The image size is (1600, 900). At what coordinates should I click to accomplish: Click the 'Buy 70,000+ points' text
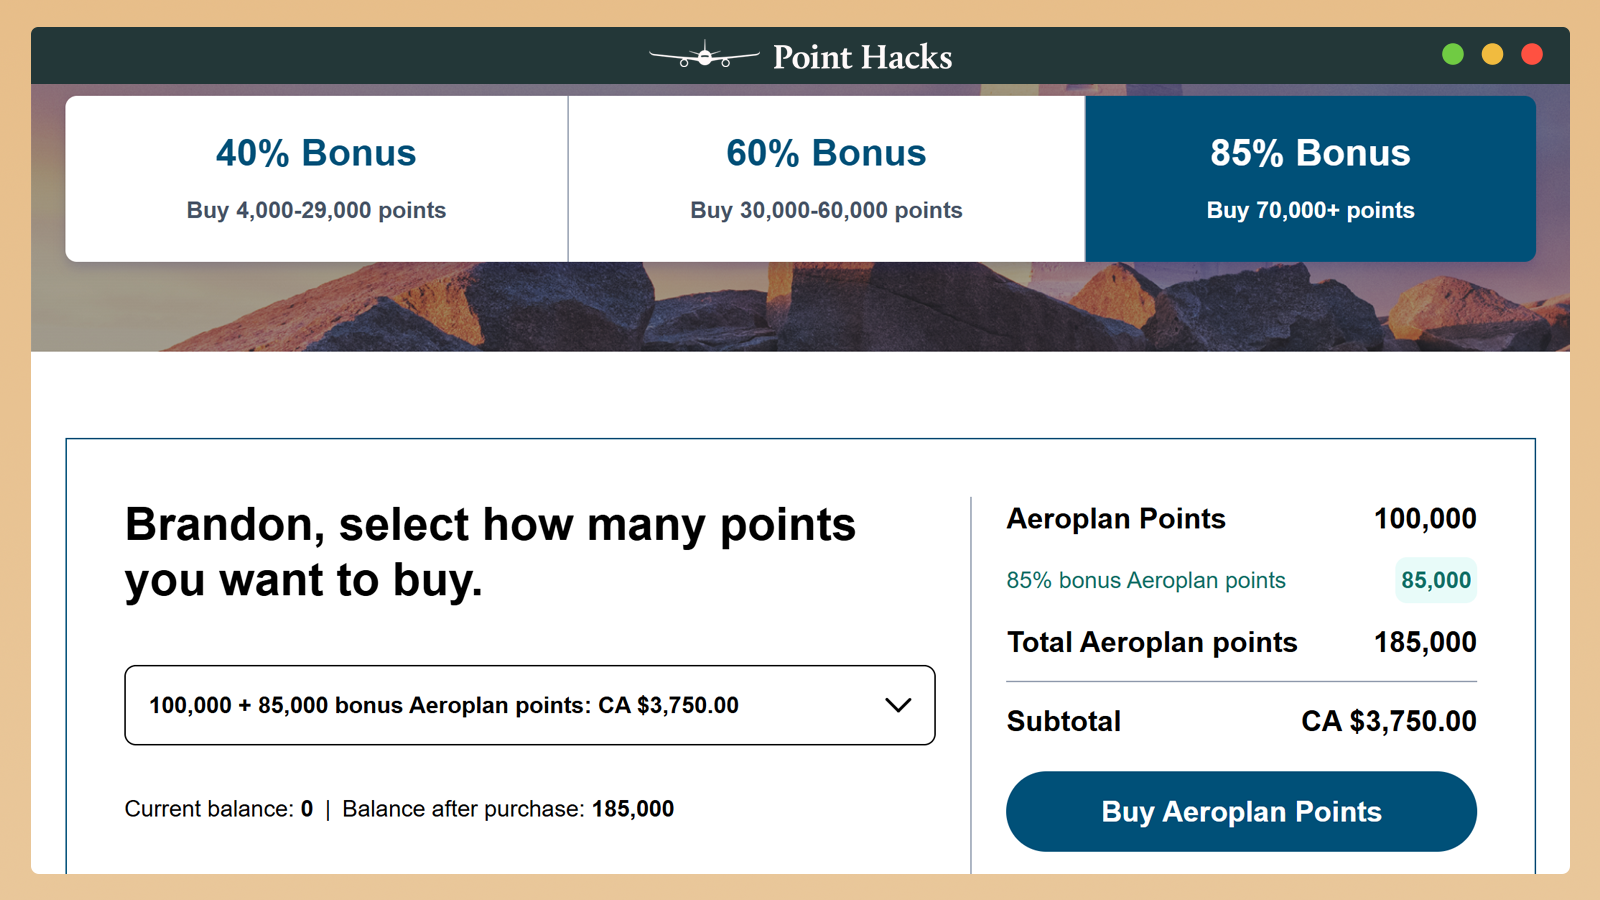(1310, 210)
